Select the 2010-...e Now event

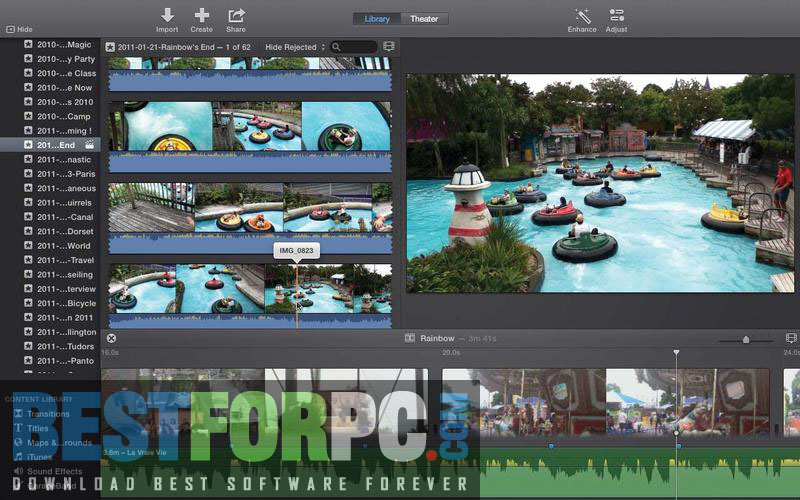coord(64,87)
